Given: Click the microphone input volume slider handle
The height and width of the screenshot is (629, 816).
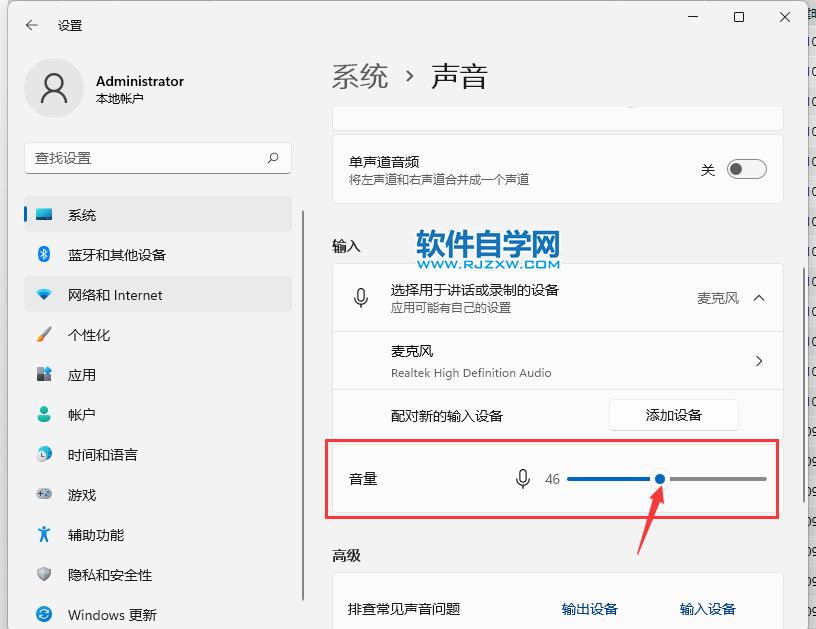Looking at the screenshot, I should coord(660,480).
